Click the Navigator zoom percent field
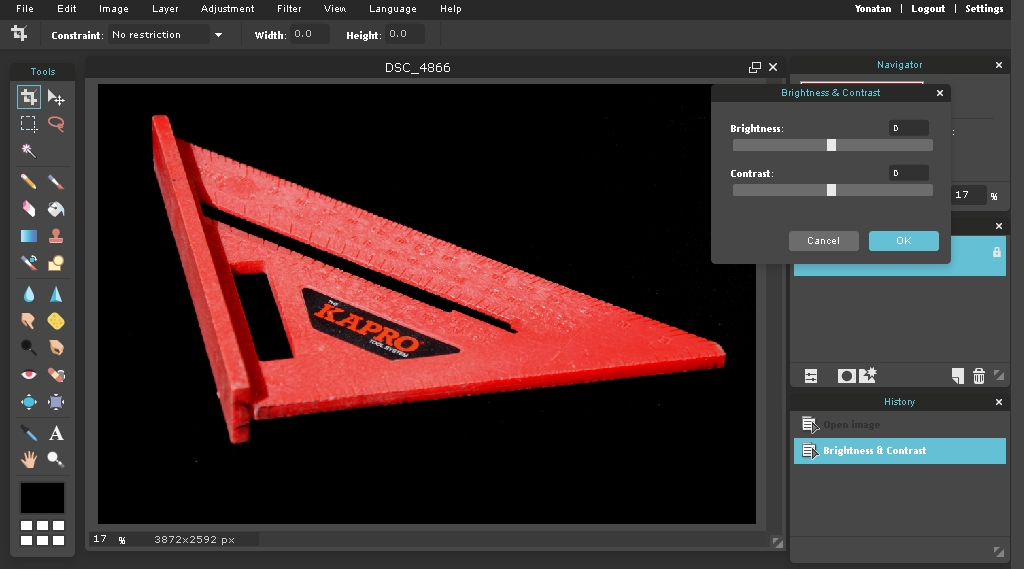 pyautogui.click(x=968, y=195)
